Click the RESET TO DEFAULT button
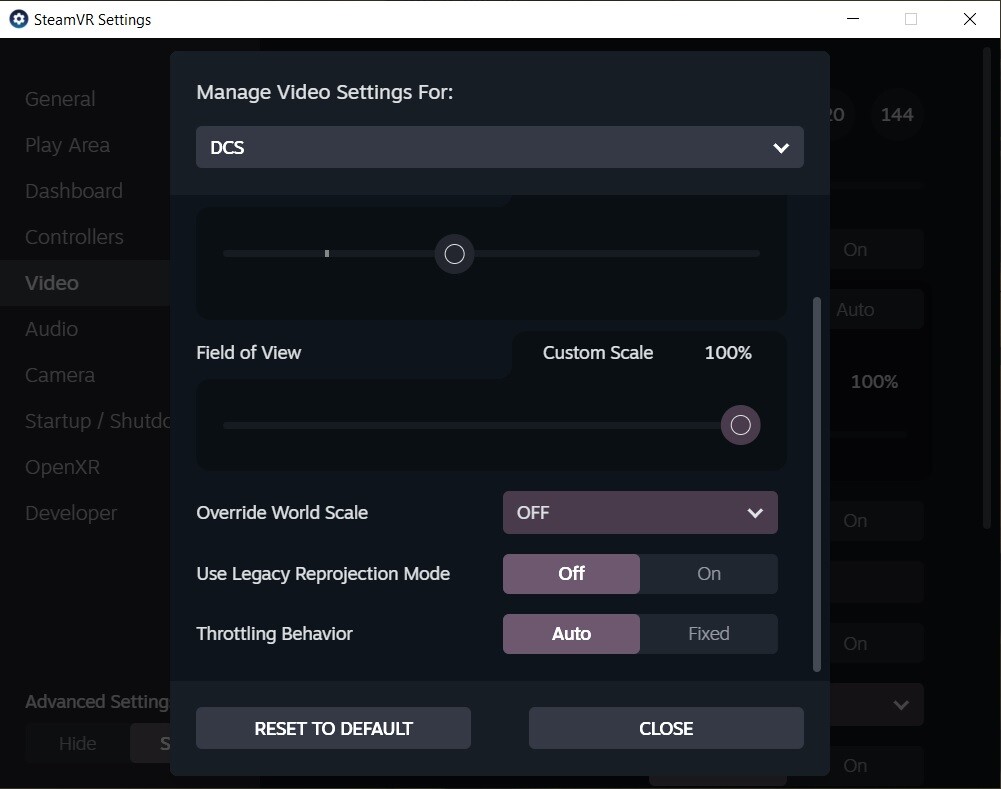The image size is (1001, 789). (333, 728)
